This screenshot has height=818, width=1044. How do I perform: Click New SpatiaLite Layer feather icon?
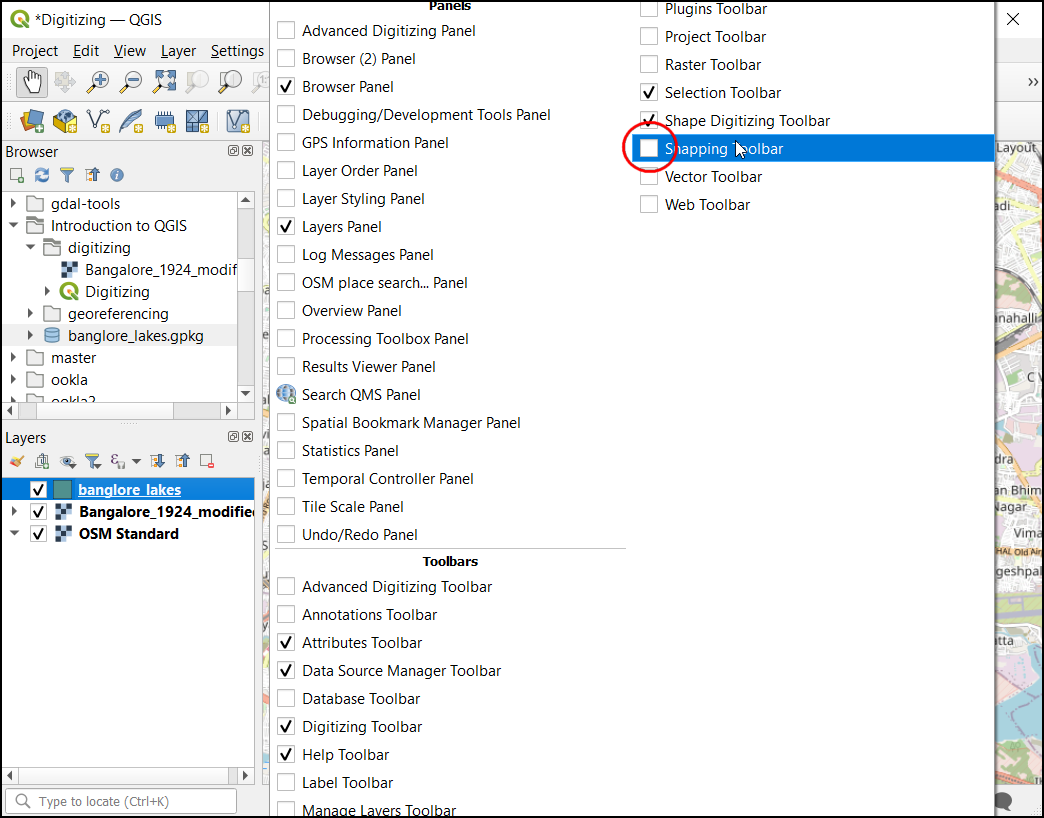131,121
